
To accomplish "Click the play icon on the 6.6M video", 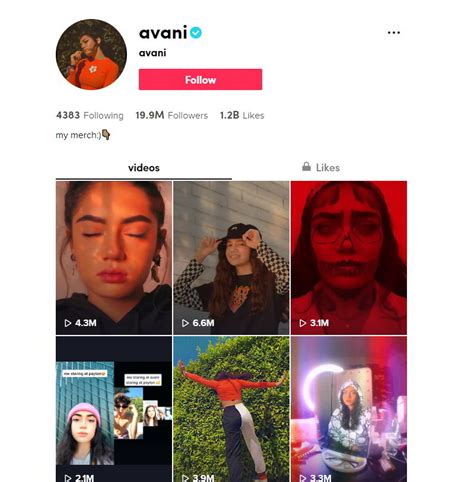I will pyautogui.click(x=185, y=323).
